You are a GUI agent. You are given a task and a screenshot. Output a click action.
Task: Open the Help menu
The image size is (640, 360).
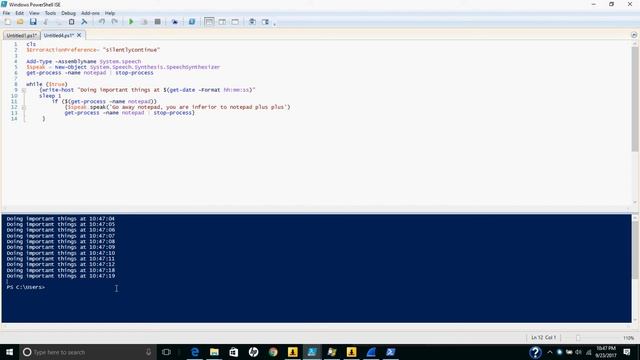click(x=110, y=13)
